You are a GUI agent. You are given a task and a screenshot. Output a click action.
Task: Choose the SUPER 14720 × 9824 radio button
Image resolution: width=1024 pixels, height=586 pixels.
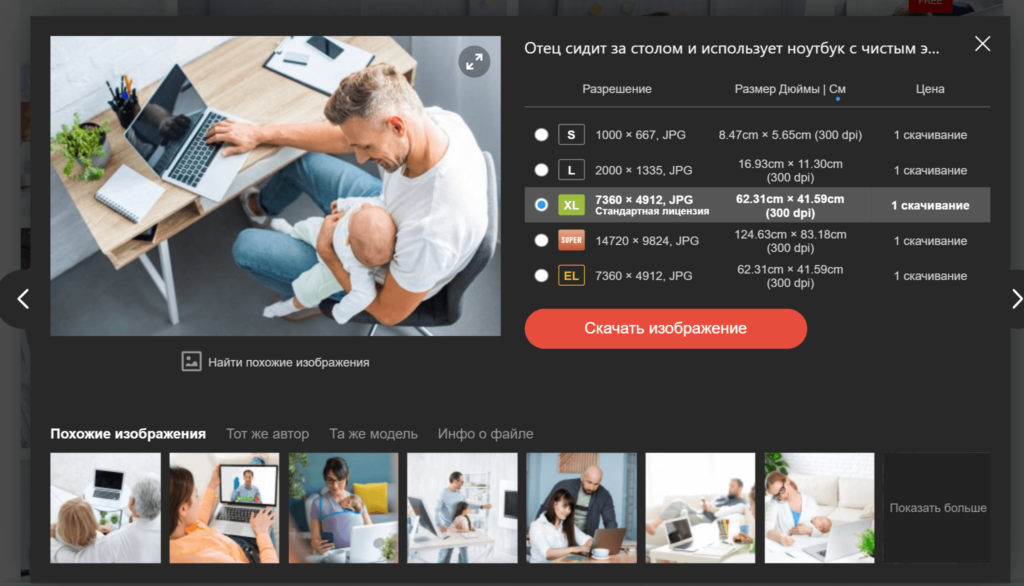(x=541, y=240)
